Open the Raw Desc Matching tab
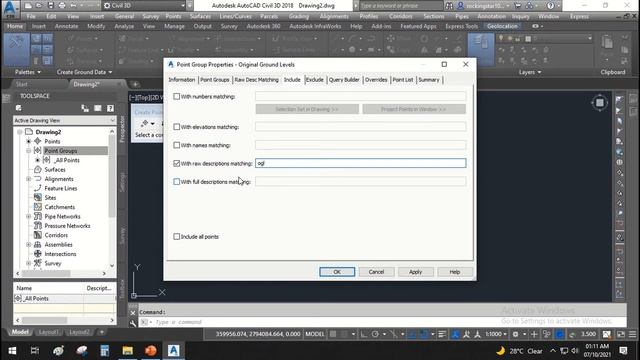Viewport: 640px width, 360px height. [256, 80]
